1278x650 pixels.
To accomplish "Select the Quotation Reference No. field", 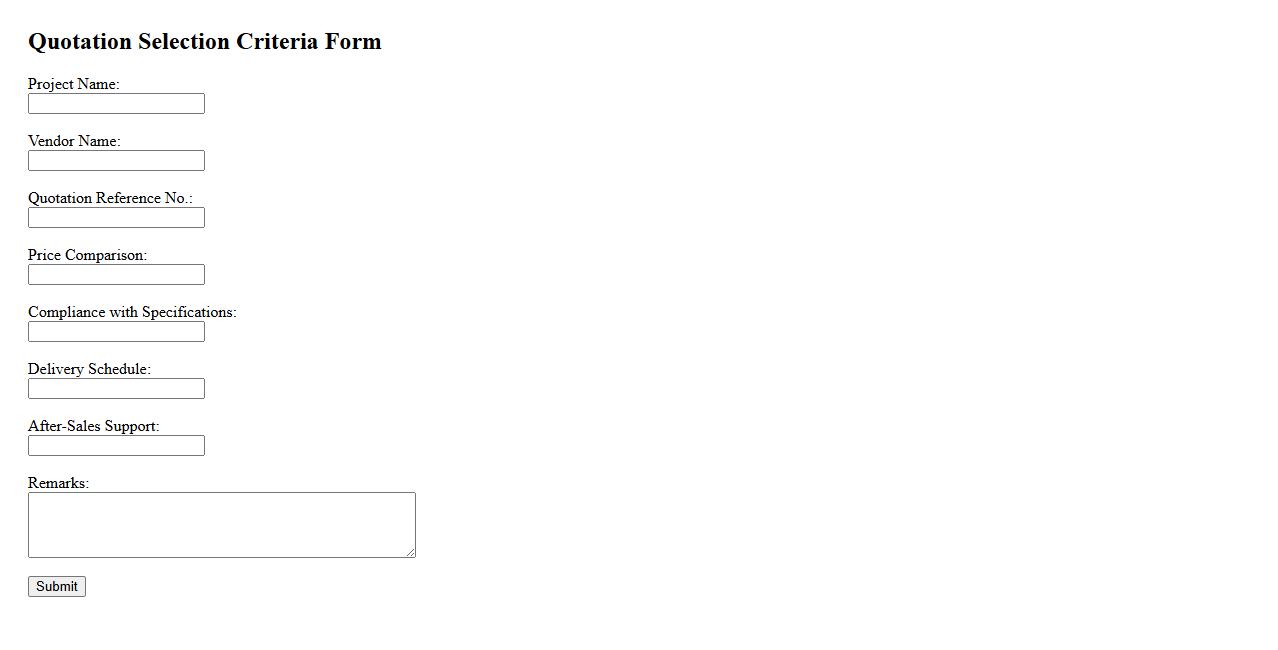I will pyautogui.click(x=116, y=218).
